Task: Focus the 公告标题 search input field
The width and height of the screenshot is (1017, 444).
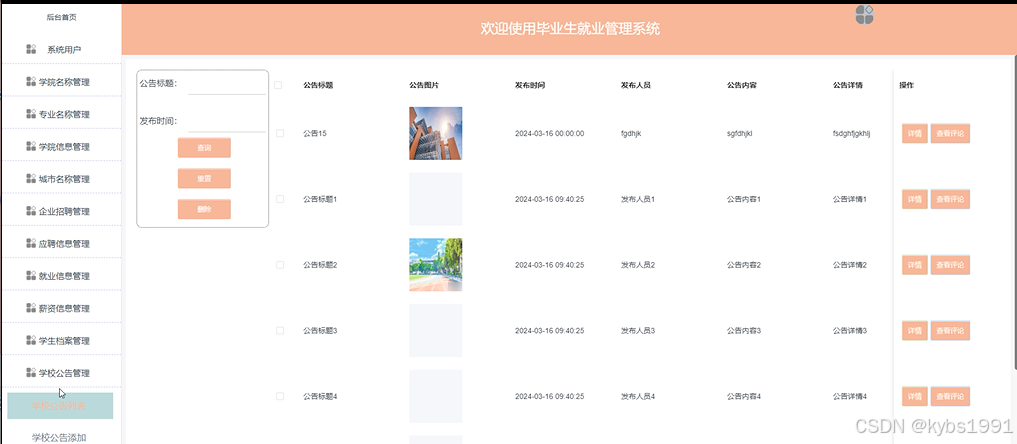Action: [227, 84]
